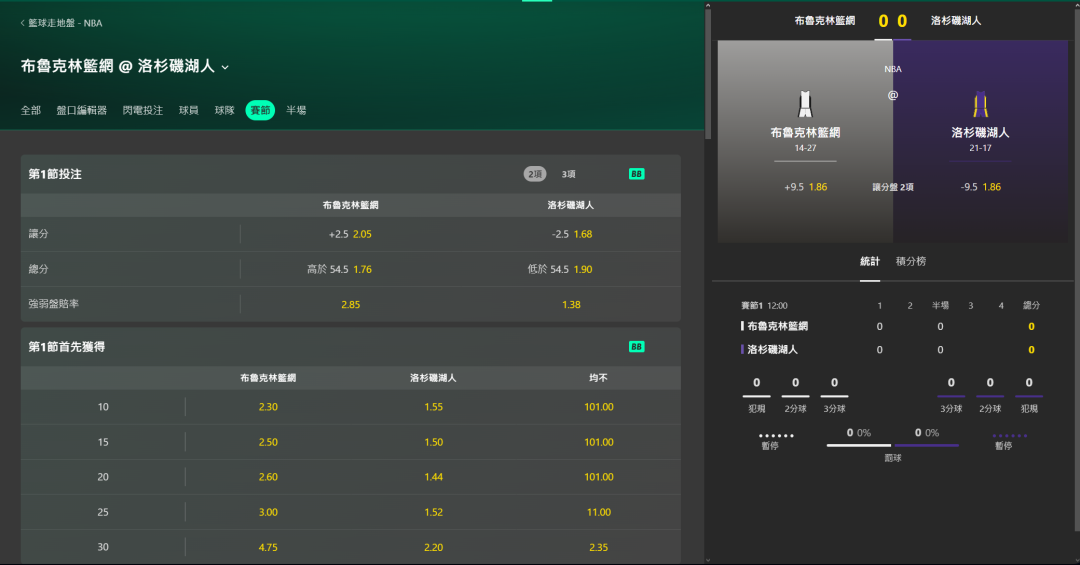Screen dimensions: 1080x565
Task: Select the 賽節 tab
Action: coord(260,110)
